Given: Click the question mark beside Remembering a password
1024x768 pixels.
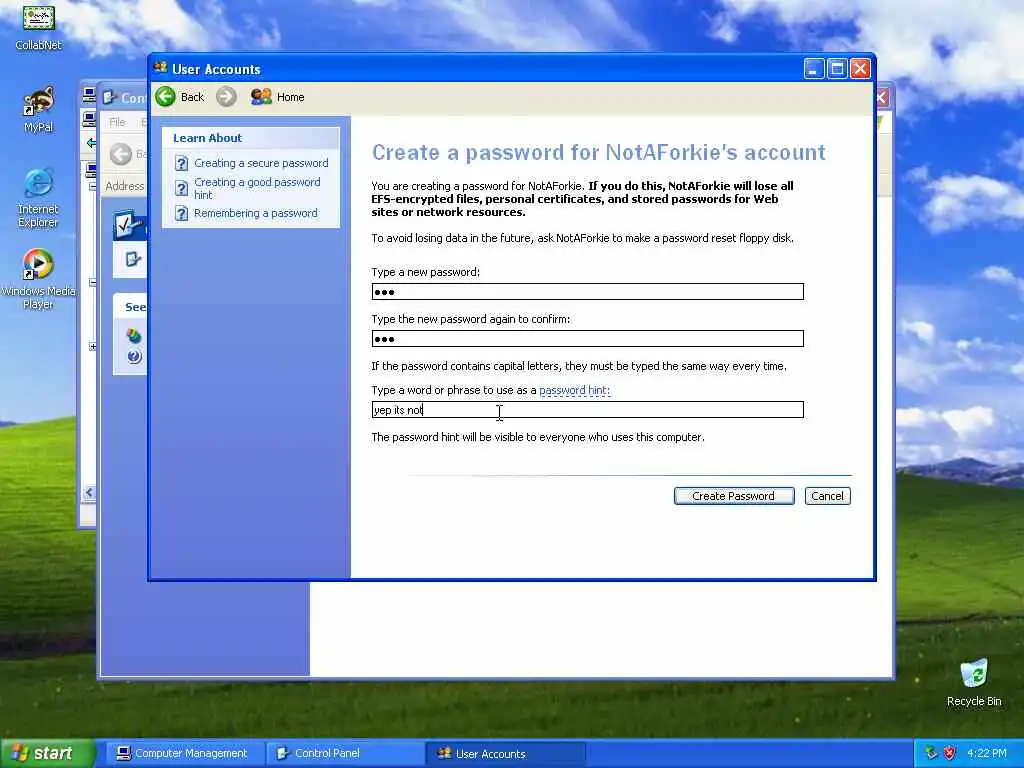Looking at the screenshot, I should click(182, 214).
